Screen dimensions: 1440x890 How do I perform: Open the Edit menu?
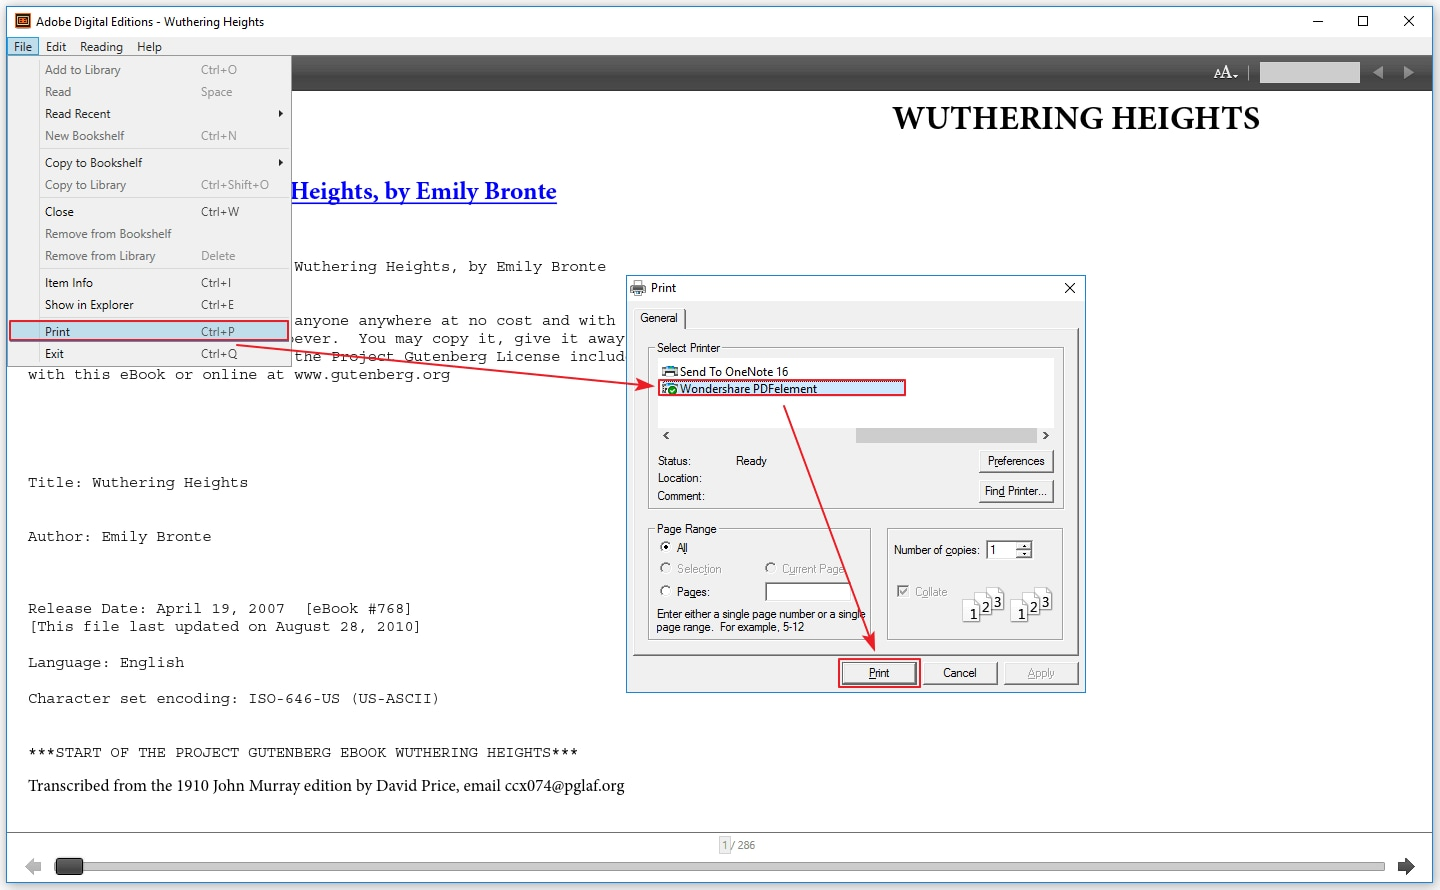(56, 46)
